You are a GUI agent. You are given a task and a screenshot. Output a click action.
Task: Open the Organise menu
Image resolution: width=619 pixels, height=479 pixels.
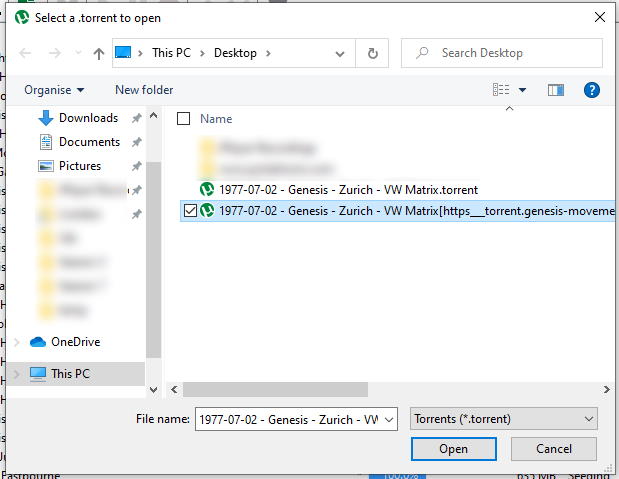[54, 90]
